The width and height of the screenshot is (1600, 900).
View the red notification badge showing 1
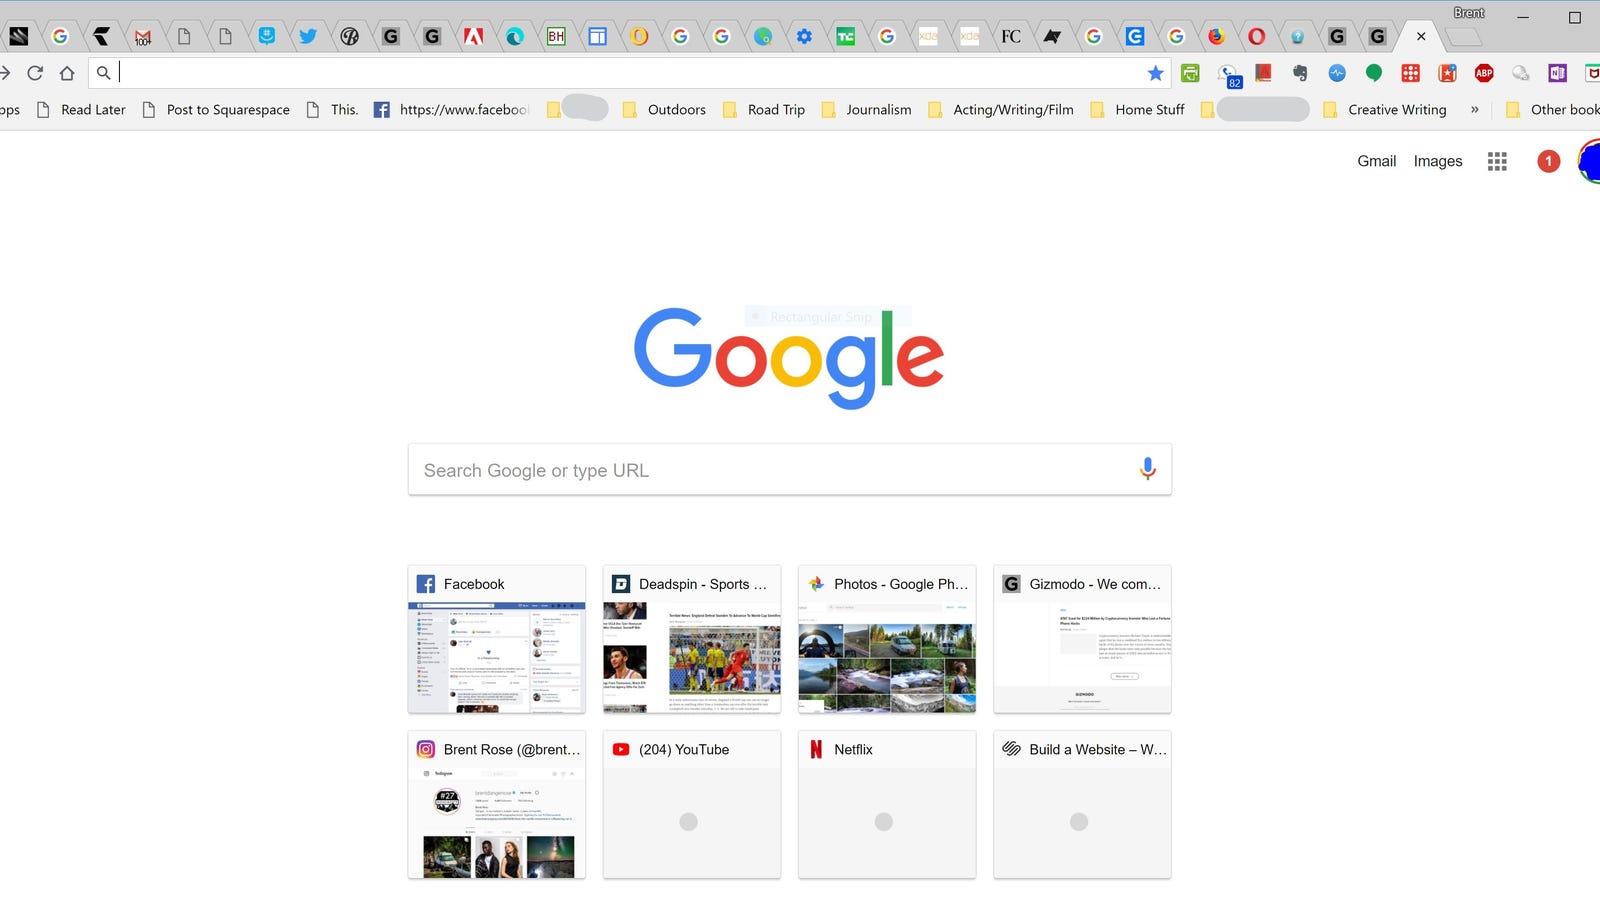pyautogui.click(x=1548, y=161)
